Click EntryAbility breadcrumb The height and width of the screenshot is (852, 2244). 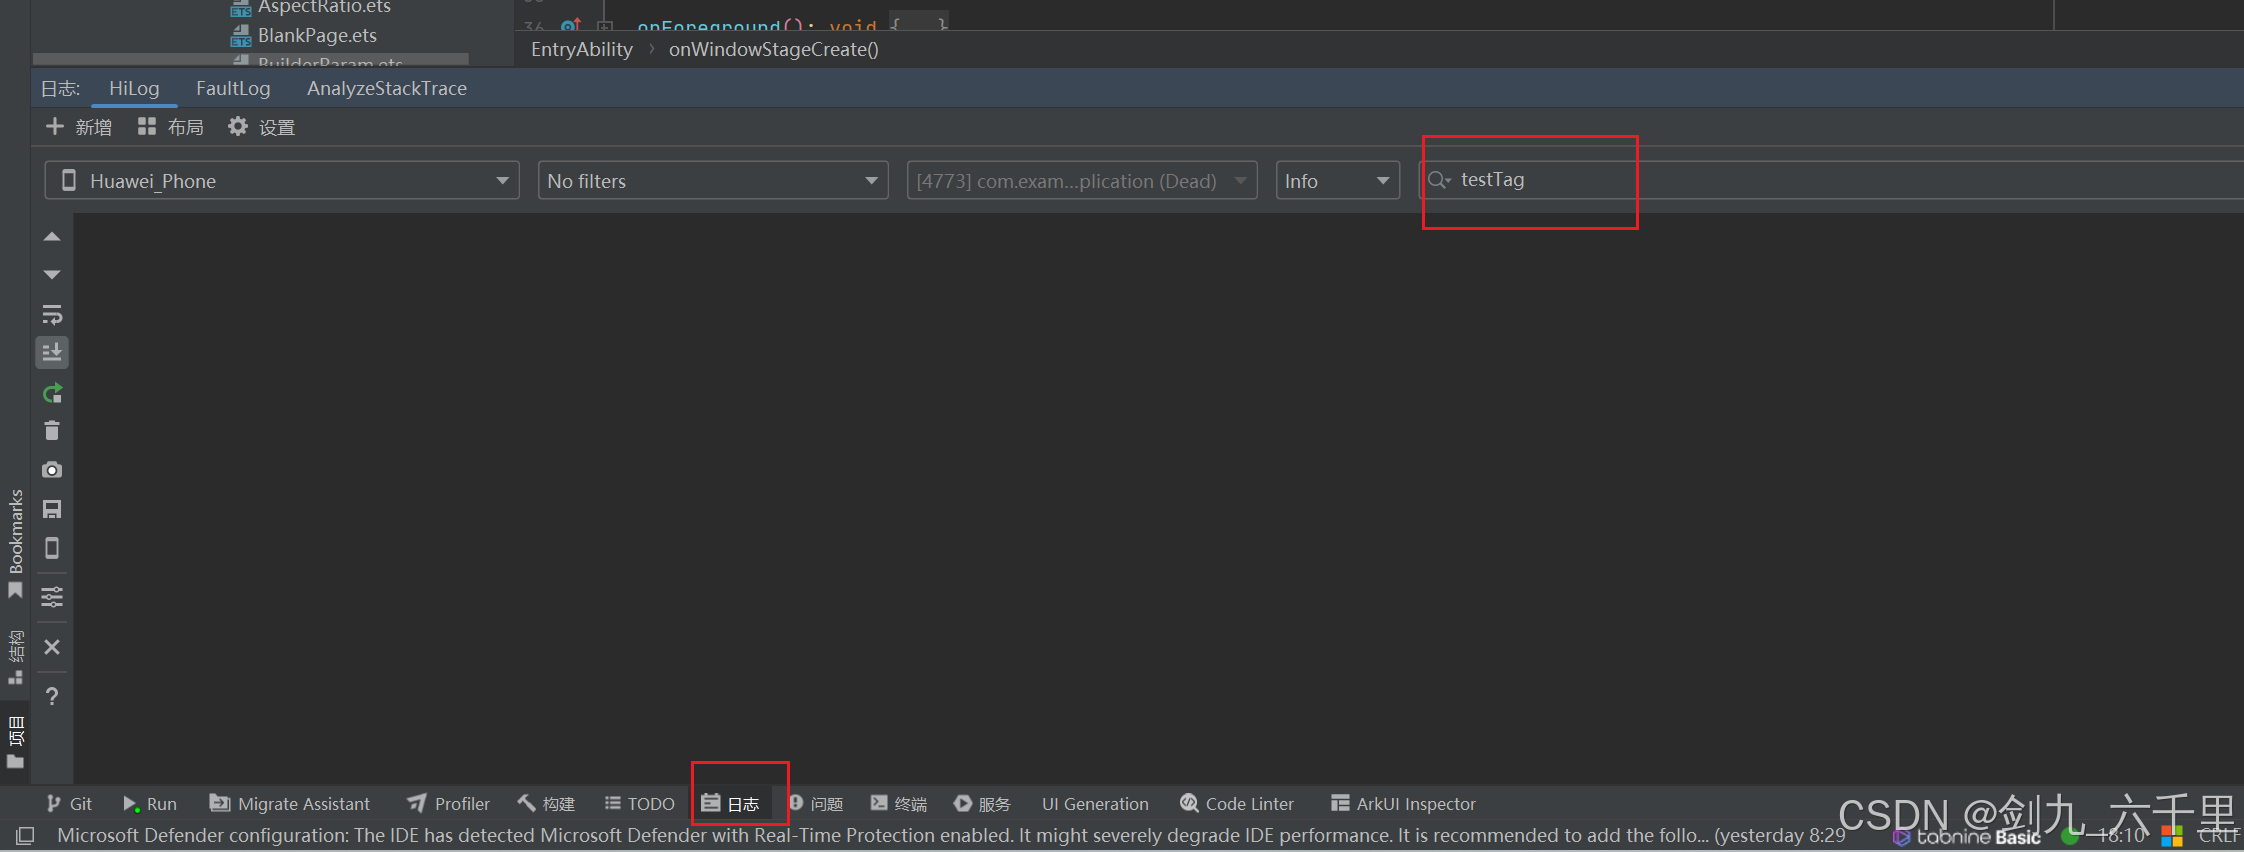(582, 49)
